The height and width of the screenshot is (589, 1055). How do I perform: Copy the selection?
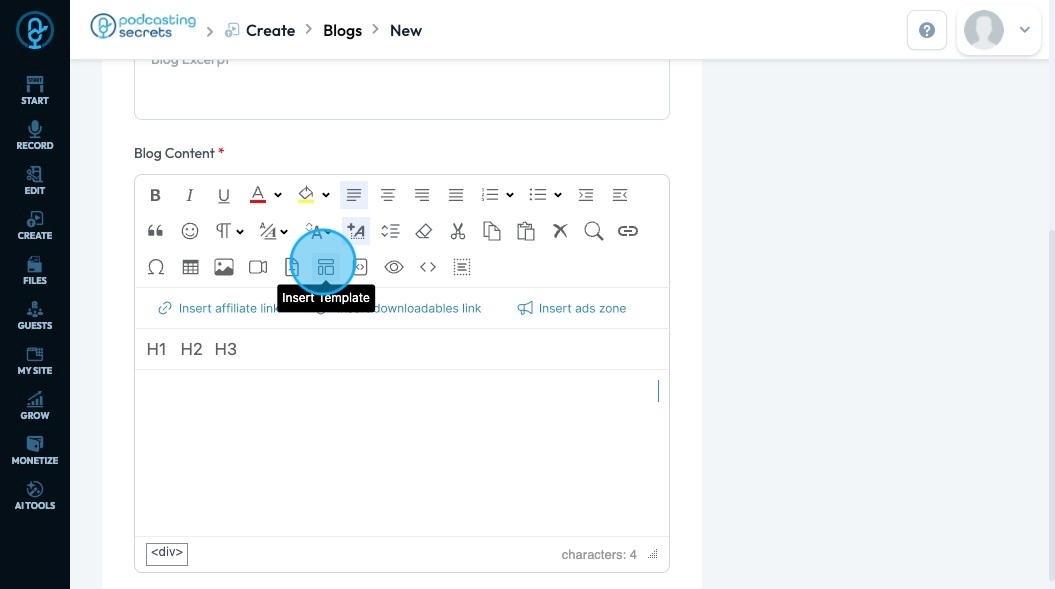point(492,231)
